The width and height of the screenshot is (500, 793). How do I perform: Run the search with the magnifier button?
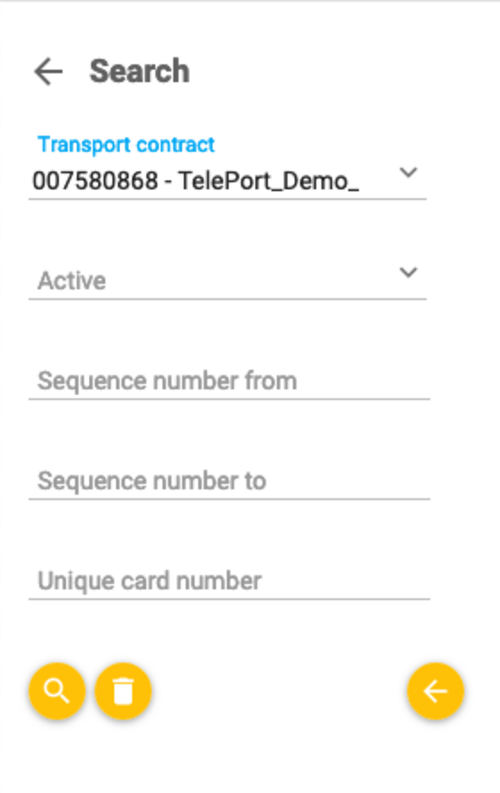[x=57, y=691]
